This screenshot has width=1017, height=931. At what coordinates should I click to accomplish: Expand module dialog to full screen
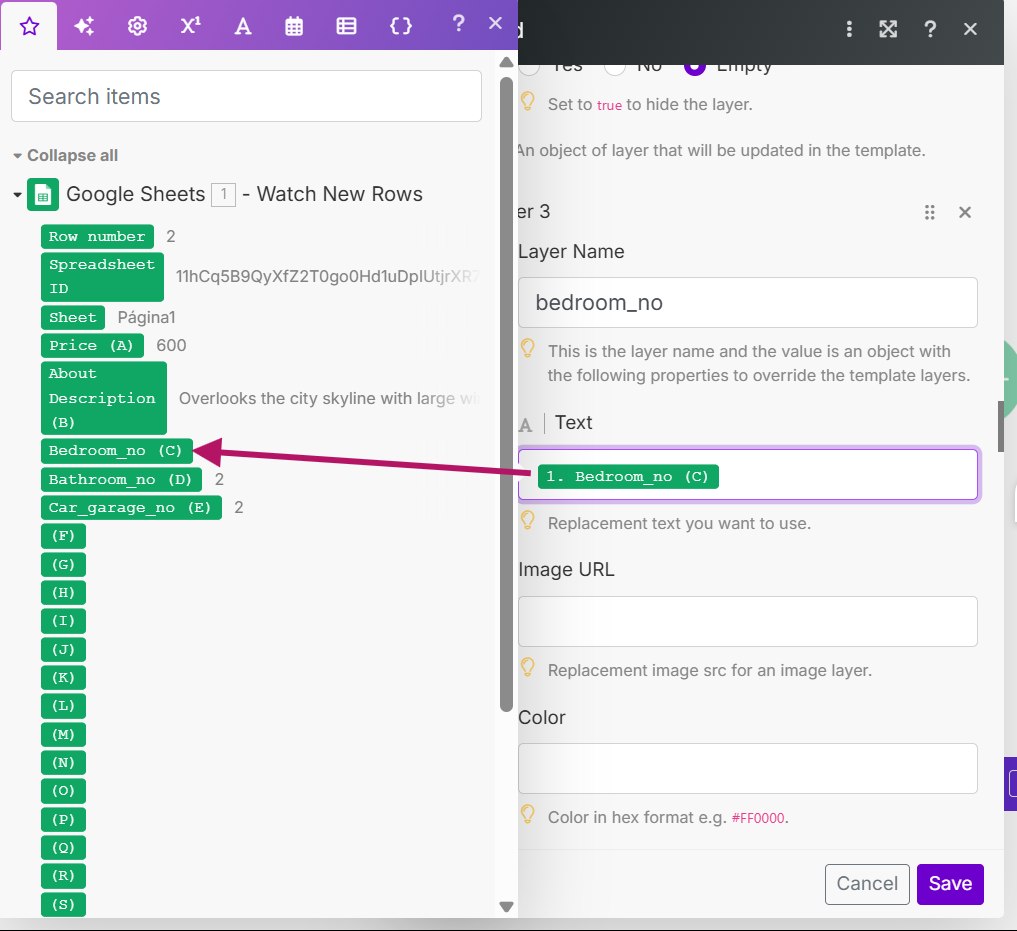pos(888,29)
